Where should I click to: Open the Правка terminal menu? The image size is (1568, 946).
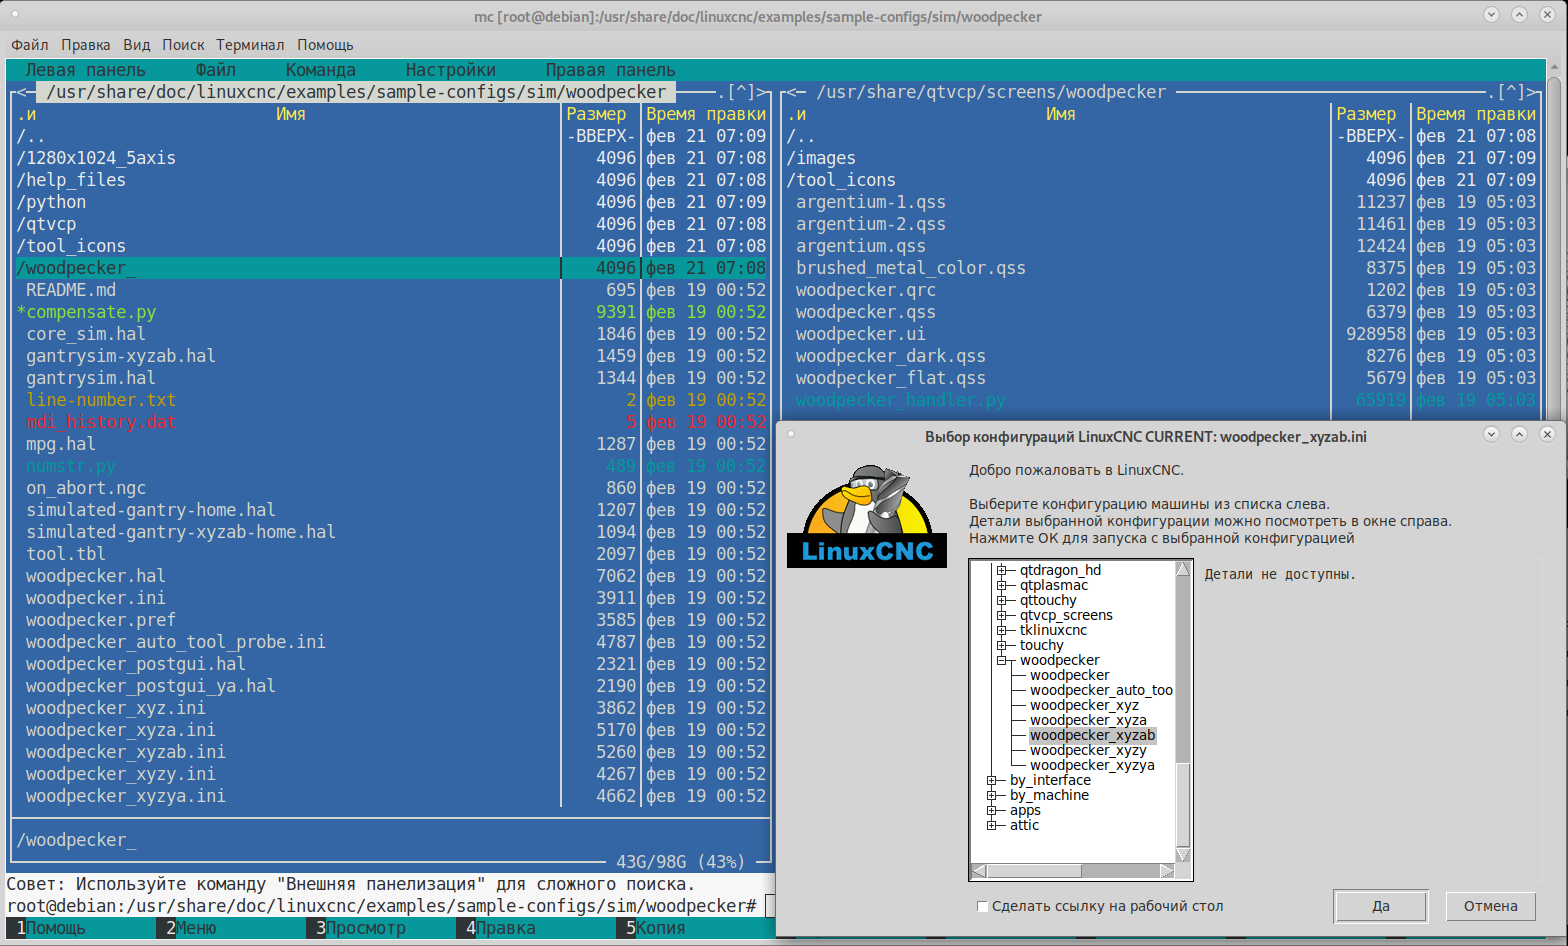[85, 45]
